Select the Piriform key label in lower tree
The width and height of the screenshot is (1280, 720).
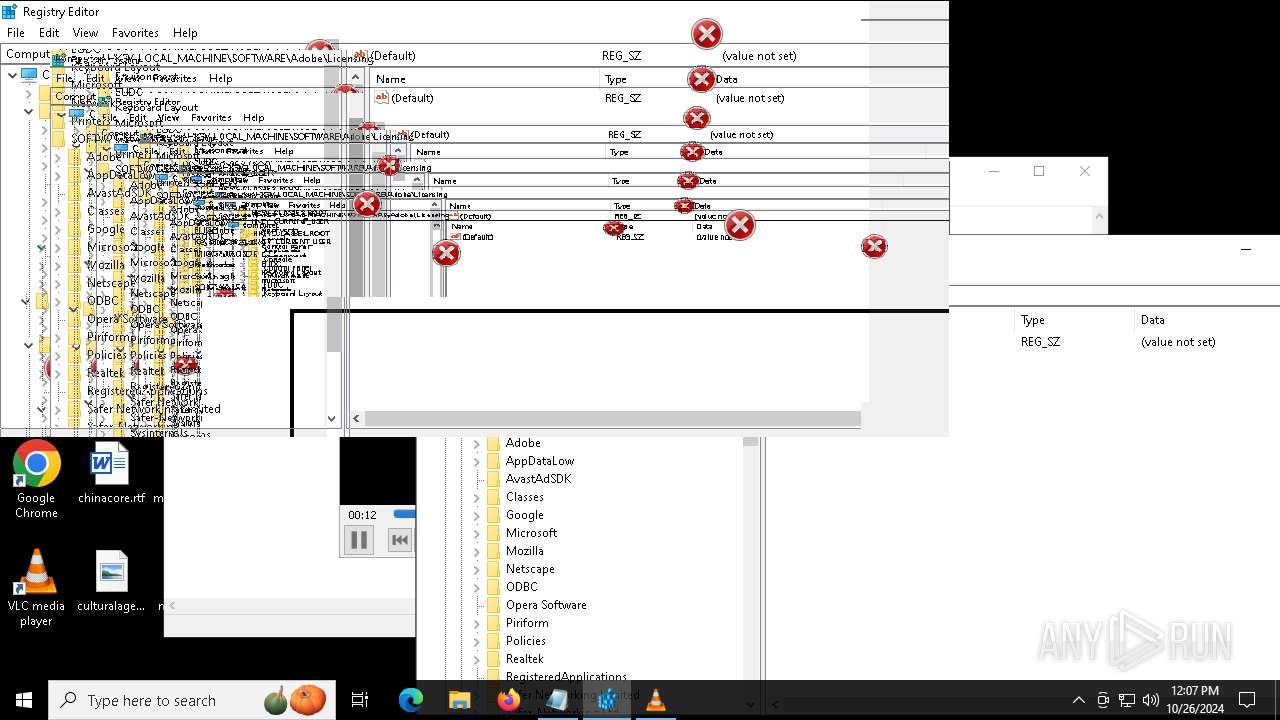tap(526, 623)
